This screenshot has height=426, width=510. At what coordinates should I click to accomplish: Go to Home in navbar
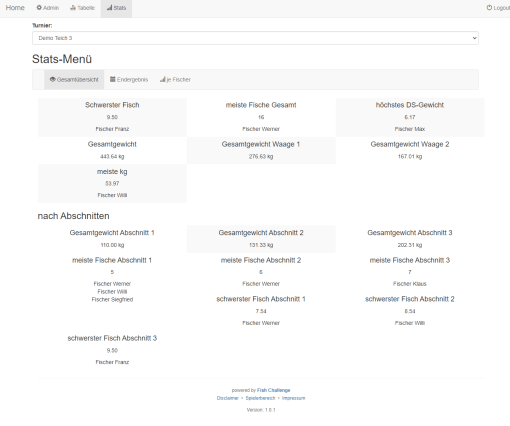[15, 8]
